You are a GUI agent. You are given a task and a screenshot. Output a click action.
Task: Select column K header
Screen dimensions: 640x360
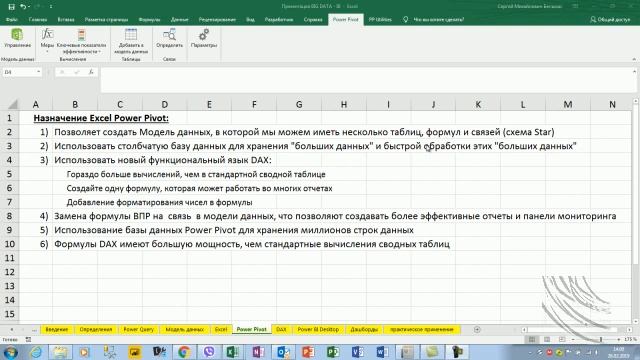point(478,104)
